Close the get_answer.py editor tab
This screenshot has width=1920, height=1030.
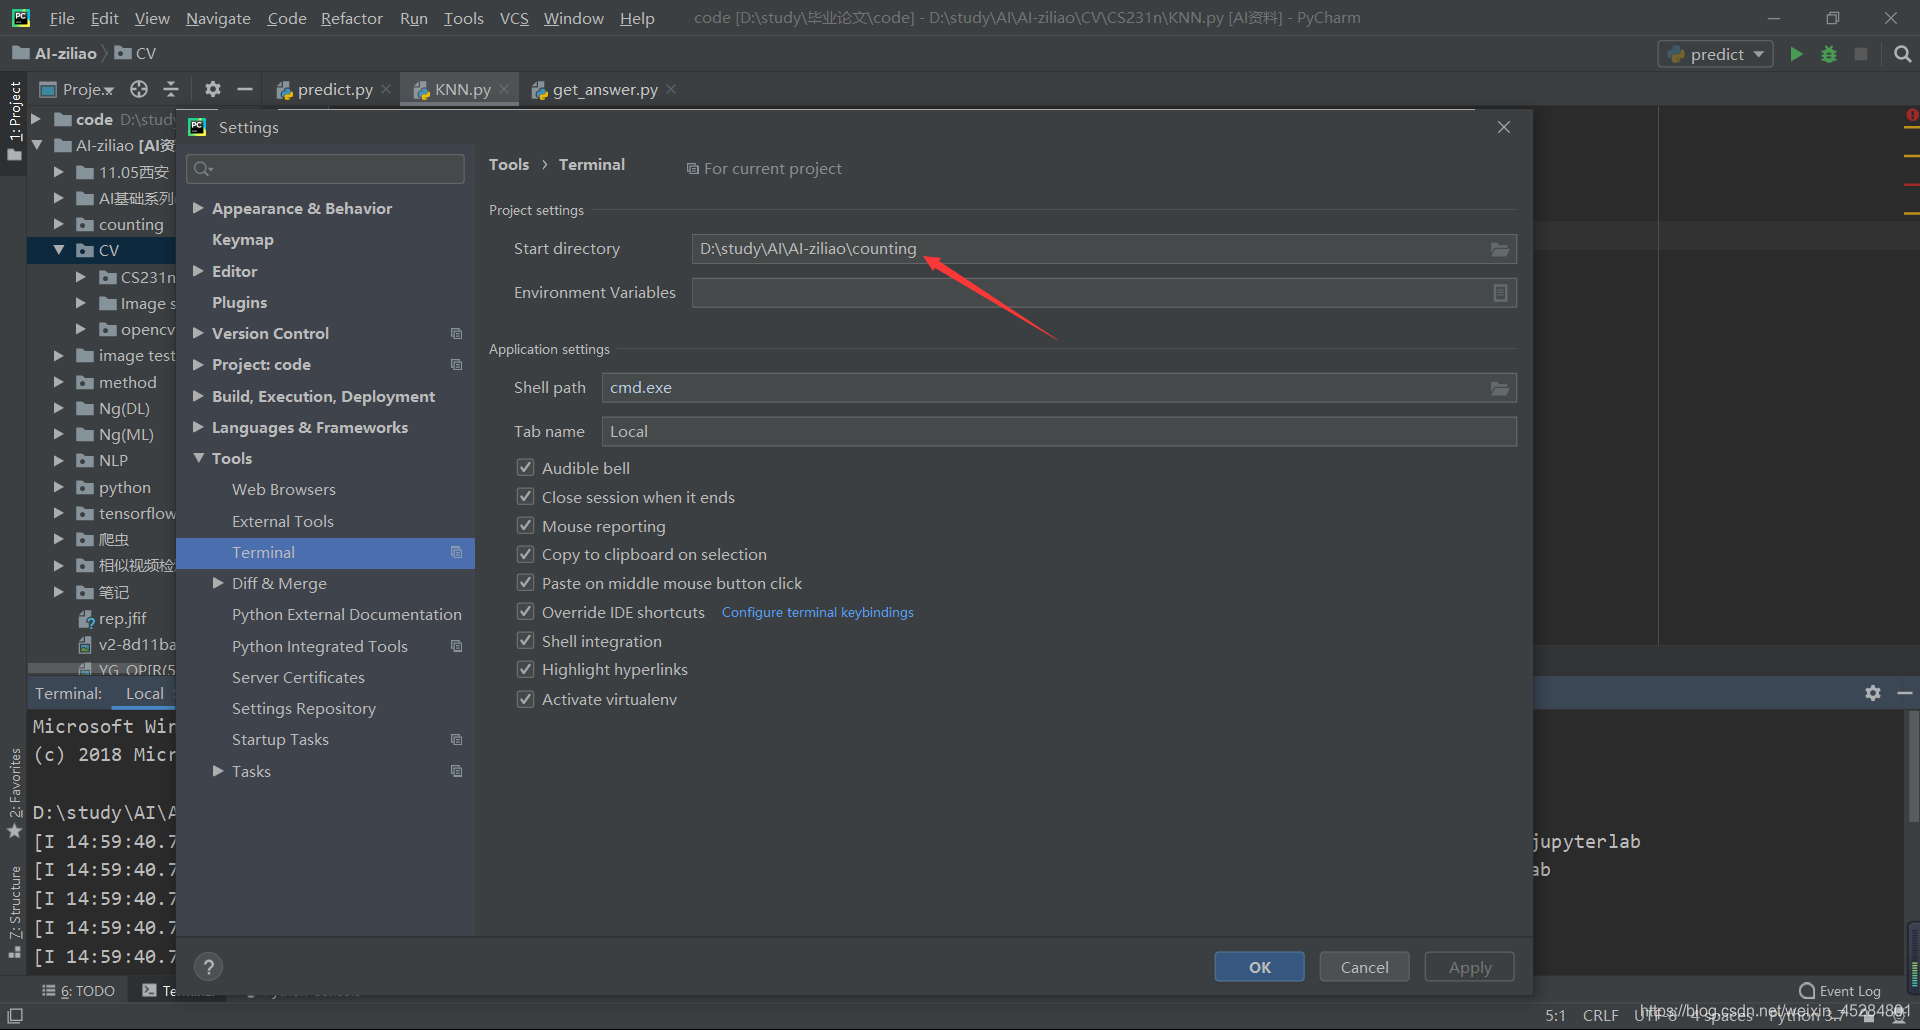(x=671, y=89)
